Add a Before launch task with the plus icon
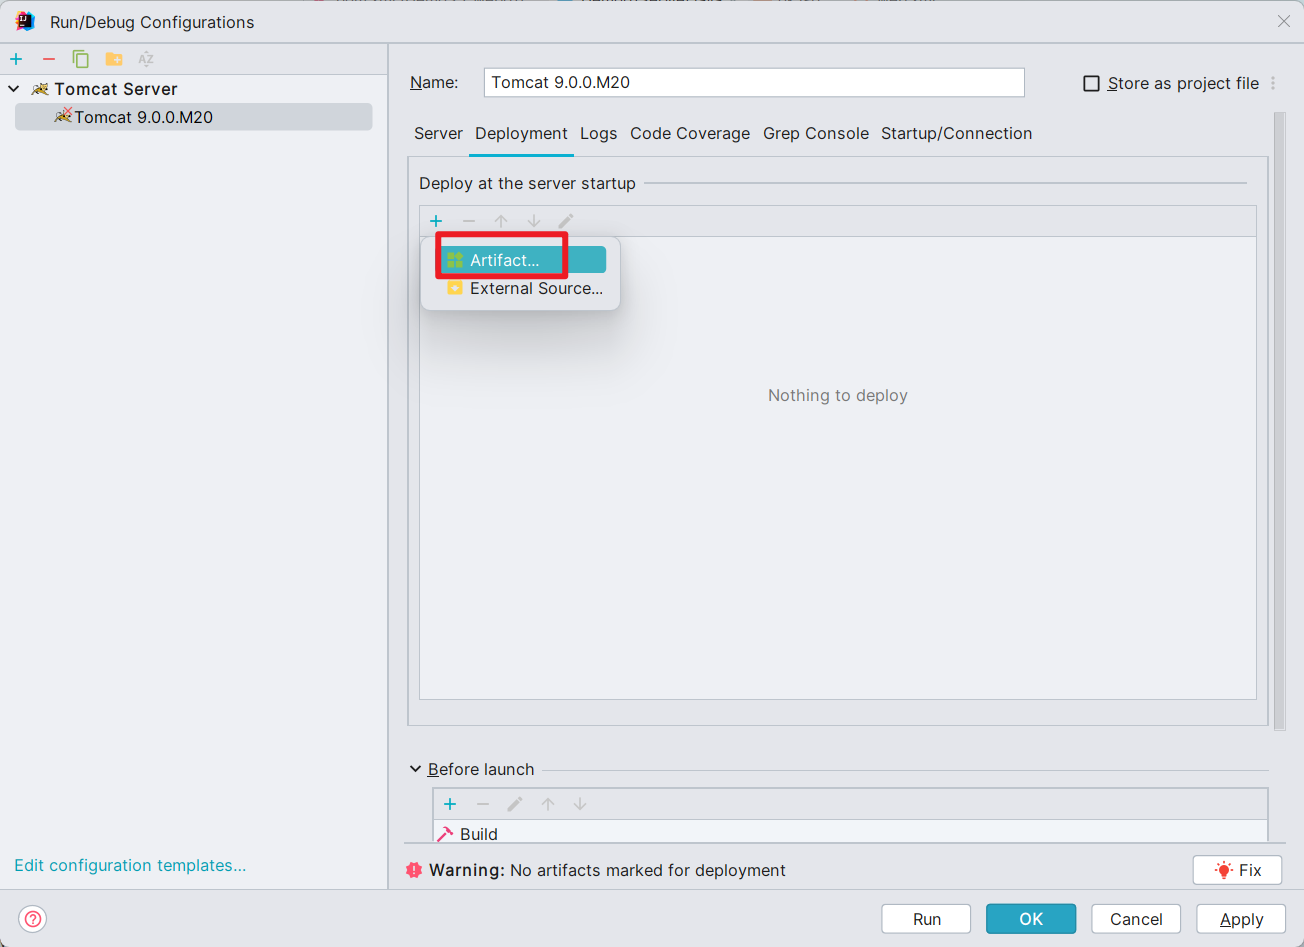 (x=450, y=804)
